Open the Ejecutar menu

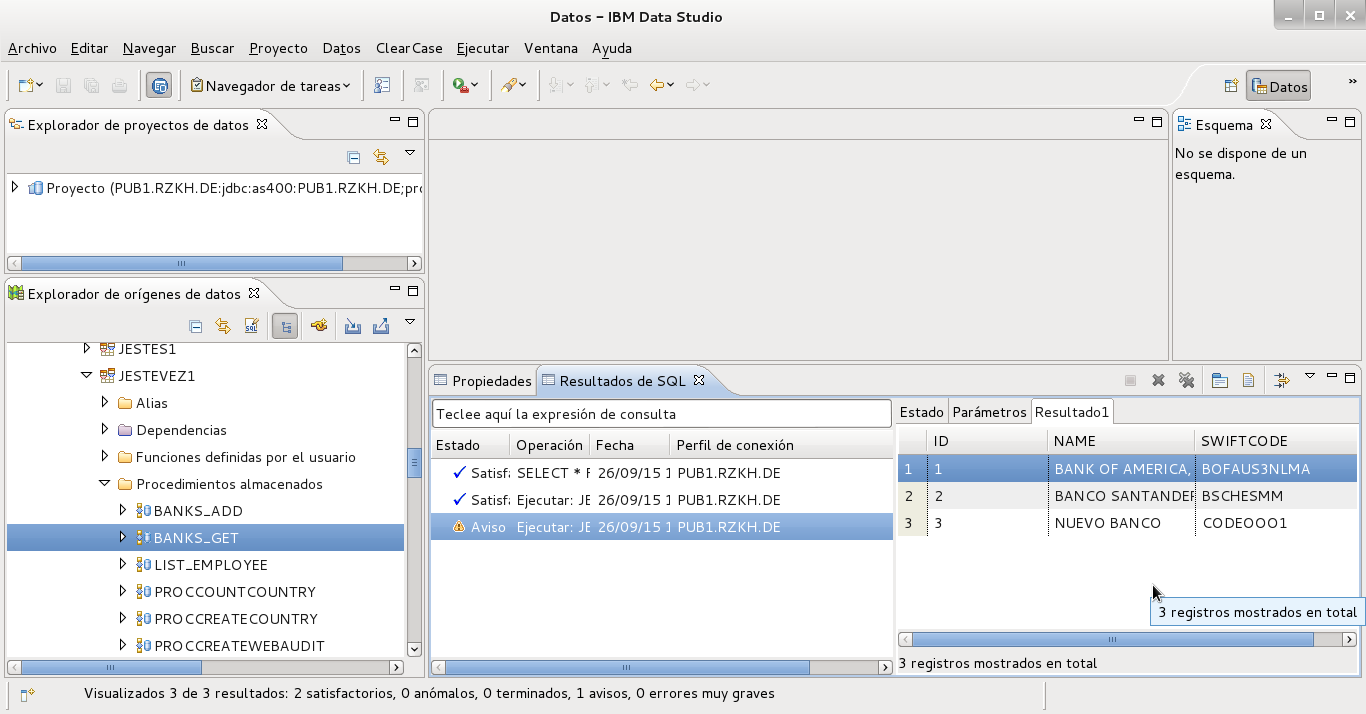click(x=483, y=48)
